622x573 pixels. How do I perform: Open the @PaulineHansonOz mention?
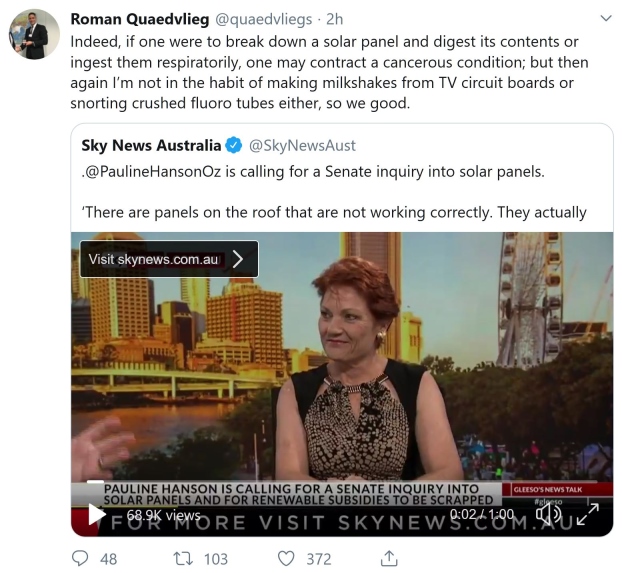pyautogui.click(x=153, y=172)
